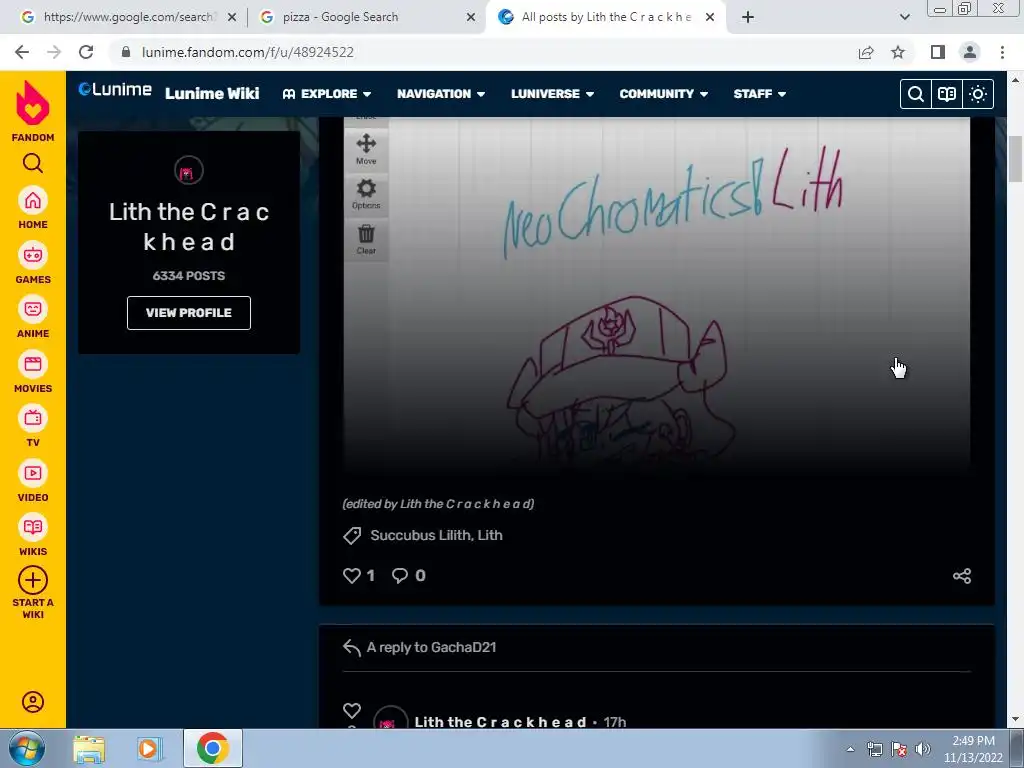Screen dimensions: 1024x768
Task: Click the share page icon in the address bar
Action: pos(866,52)
